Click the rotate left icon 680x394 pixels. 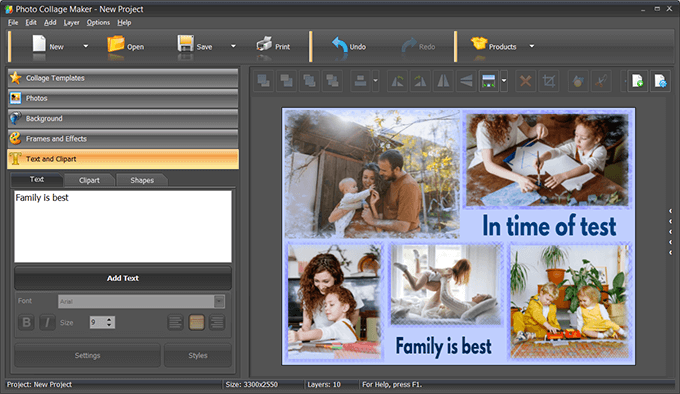(397, 81)
